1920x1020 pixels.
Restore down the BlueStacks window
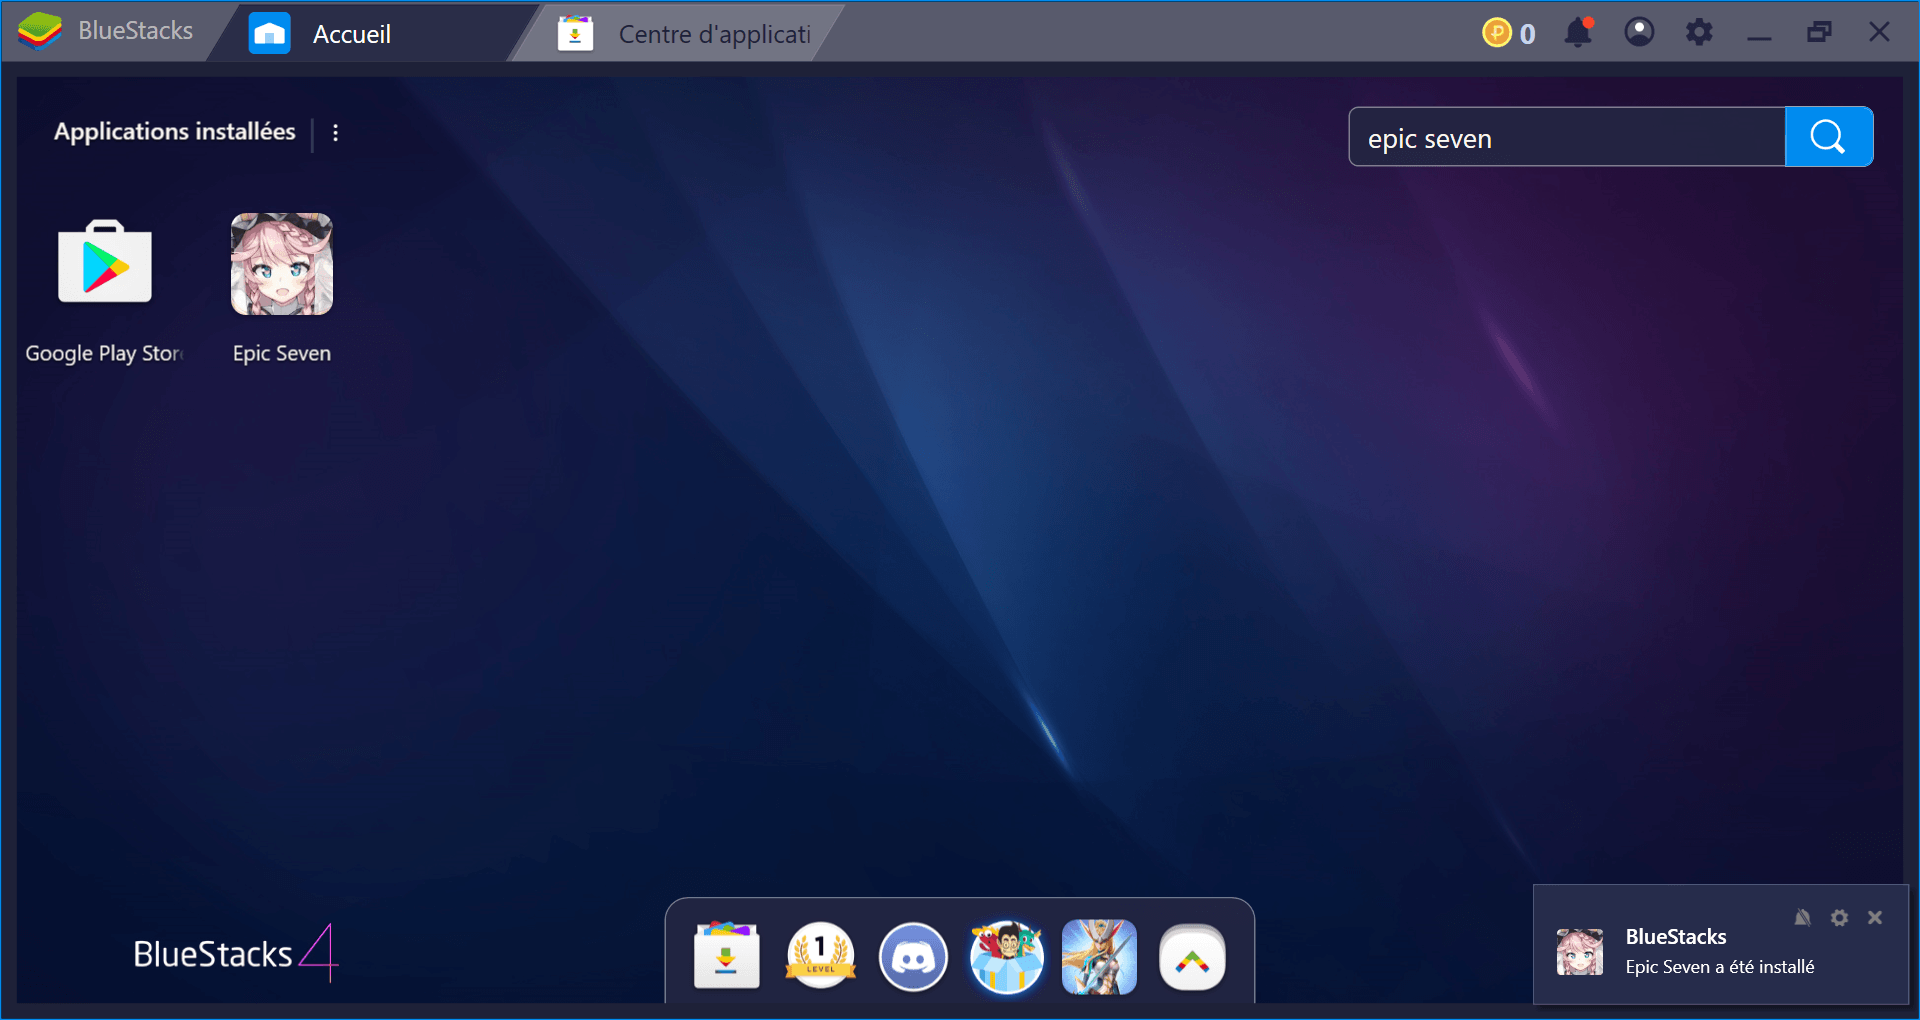[x=1820, y=32]
